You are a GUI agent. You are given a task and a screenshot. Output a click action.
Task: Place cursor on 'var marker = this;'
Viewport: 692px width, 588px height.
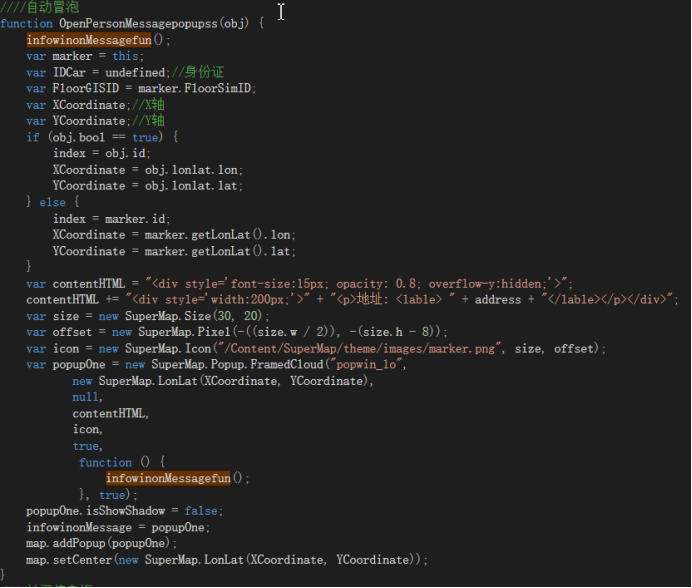pos(85,56)
